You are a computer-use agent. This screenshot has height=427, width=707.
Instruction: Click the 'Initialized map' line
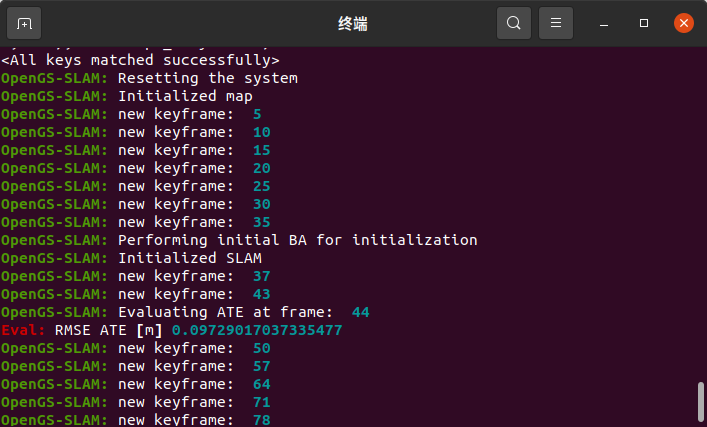pyautogui.click(x=127, y=96)
